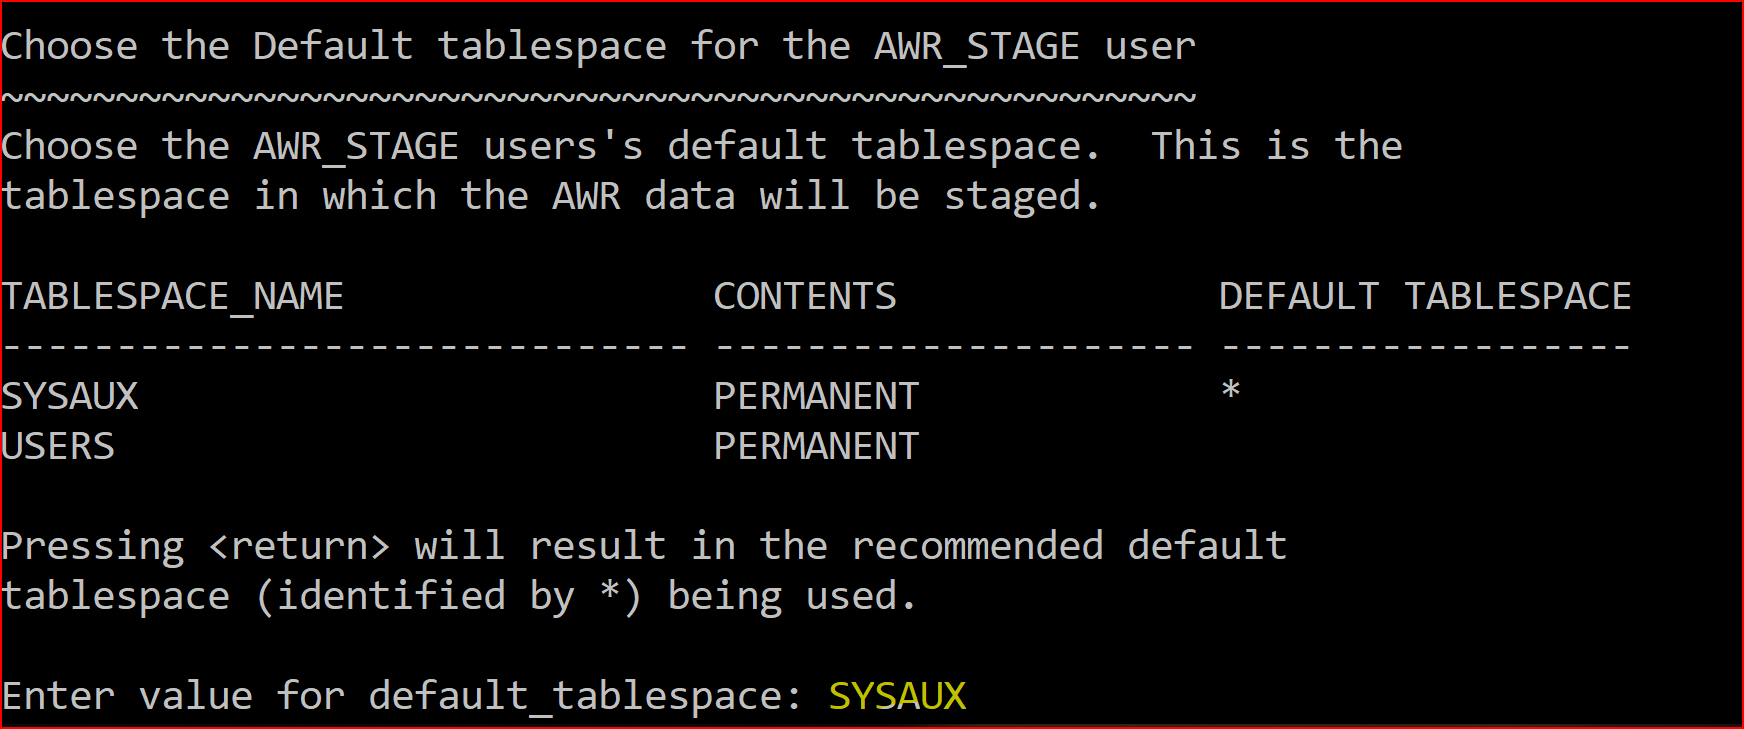Screen dimensions: 1744x729
Task: Click the words 'recommended default'
Action: point(1068,547)
